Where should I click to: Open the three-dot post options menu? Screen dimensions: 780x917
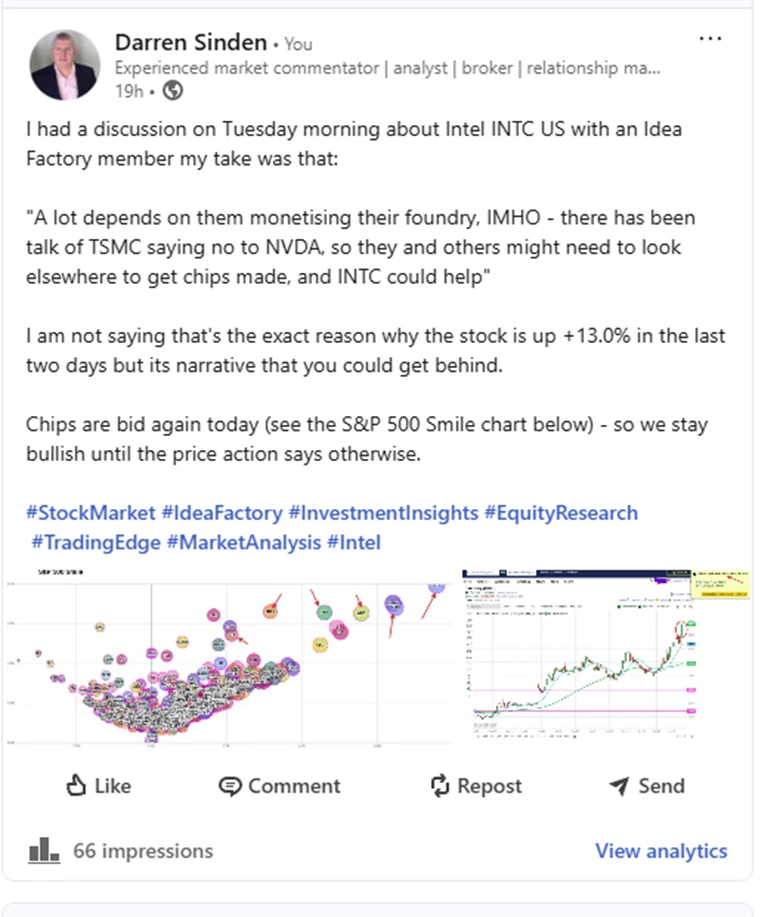click(x=711, y=38)
